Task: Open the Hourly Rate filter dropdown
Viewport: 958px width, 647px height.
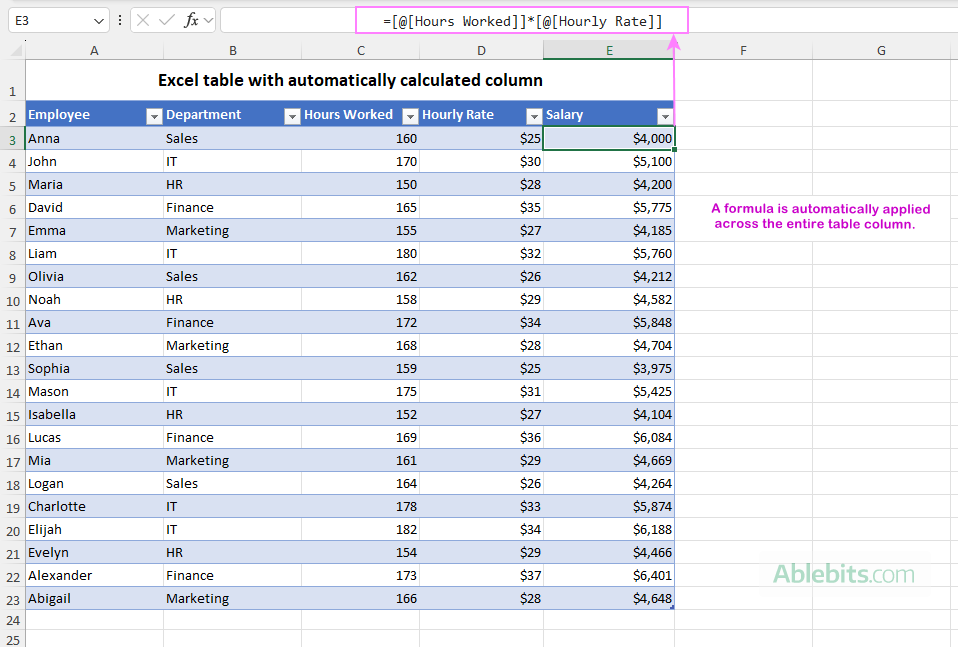Action: [x=533, y=115]
